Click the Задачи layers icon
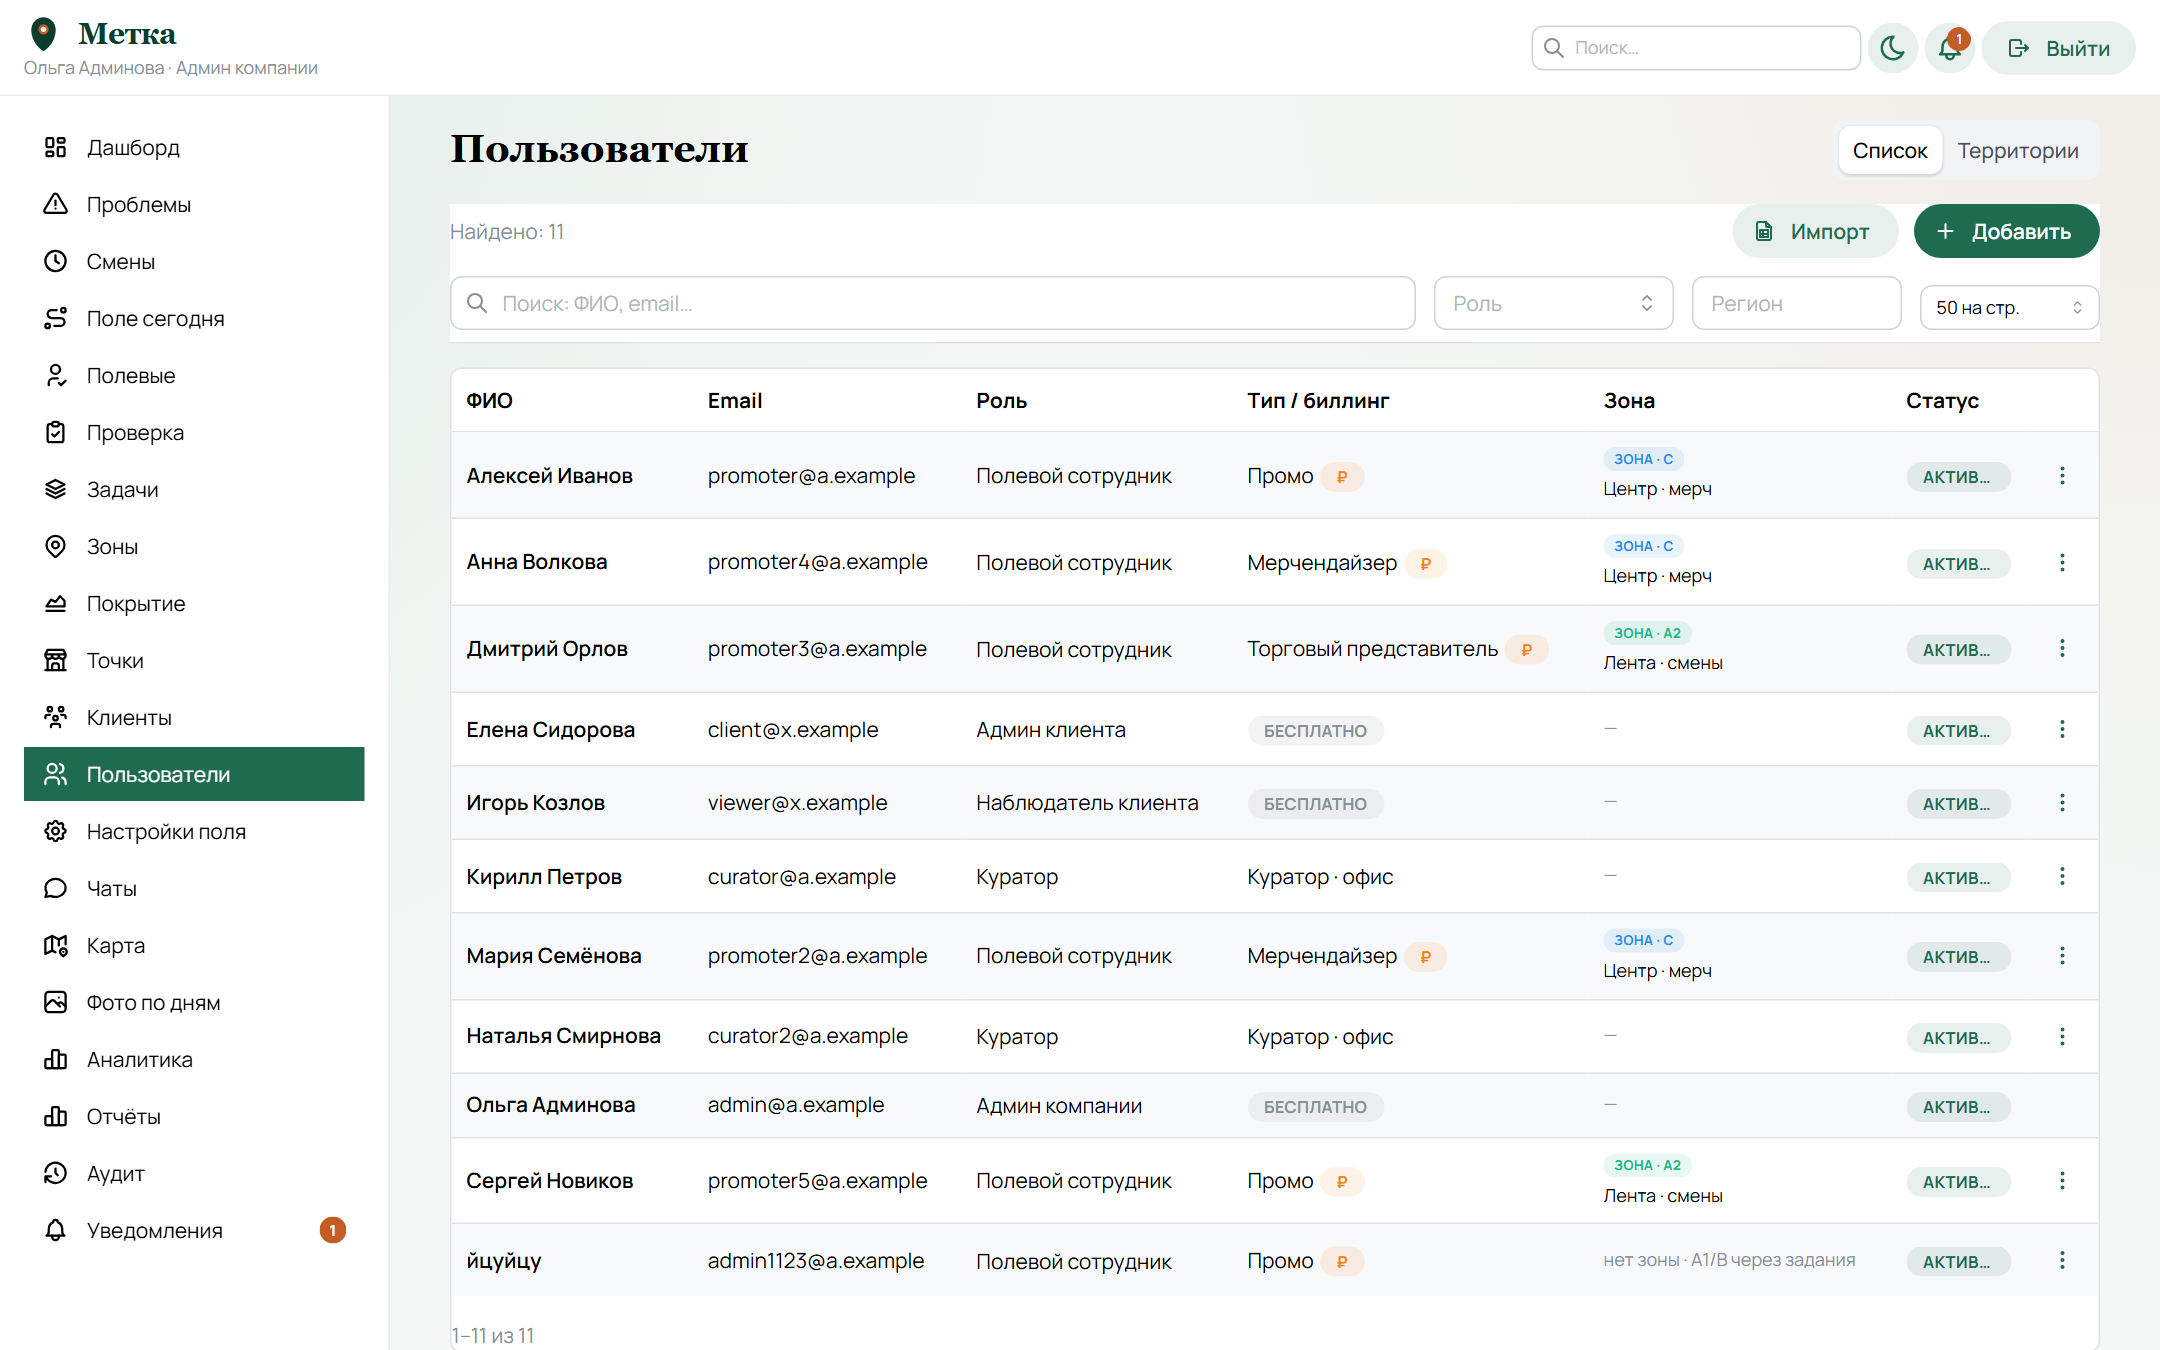This screenshot has height=1350, width=2160. pos(56,489)
